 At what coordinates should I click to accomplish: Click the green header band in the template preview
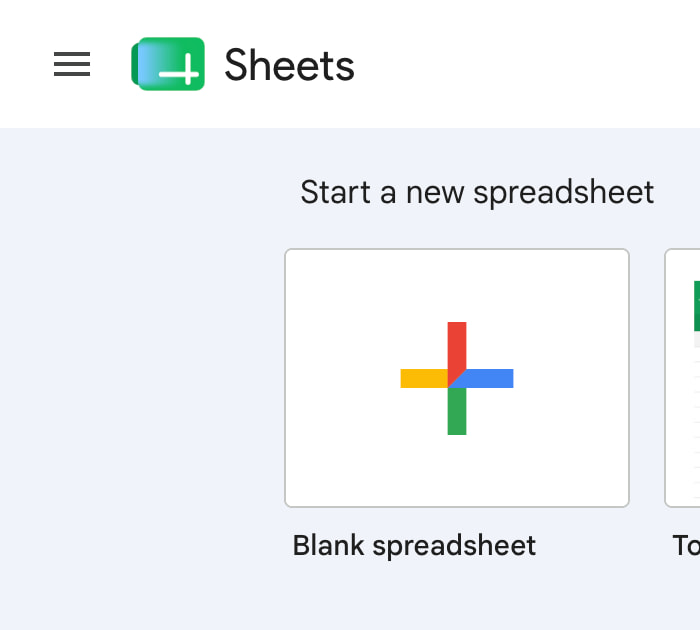click(697, 306)
